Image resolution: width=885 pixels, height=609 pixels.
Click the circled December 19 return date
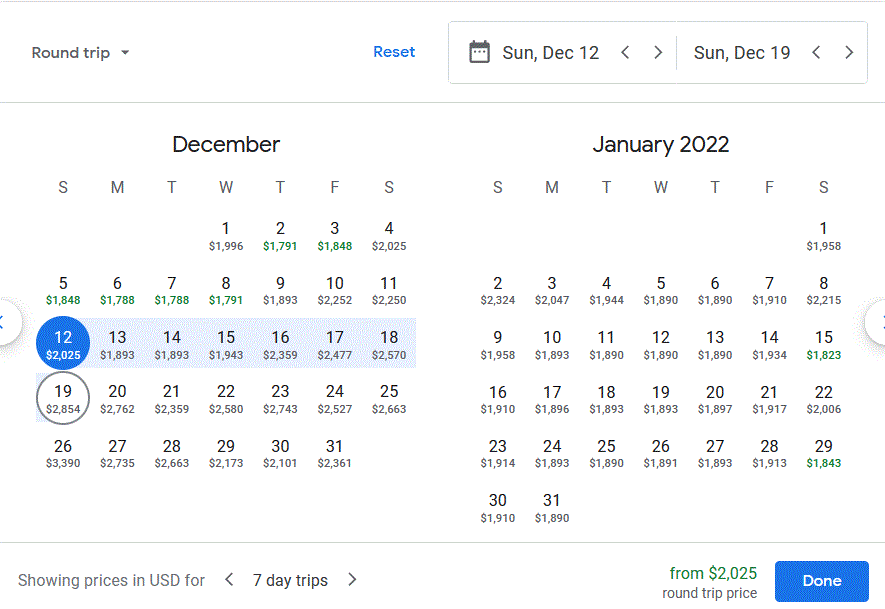click(63, 398)
